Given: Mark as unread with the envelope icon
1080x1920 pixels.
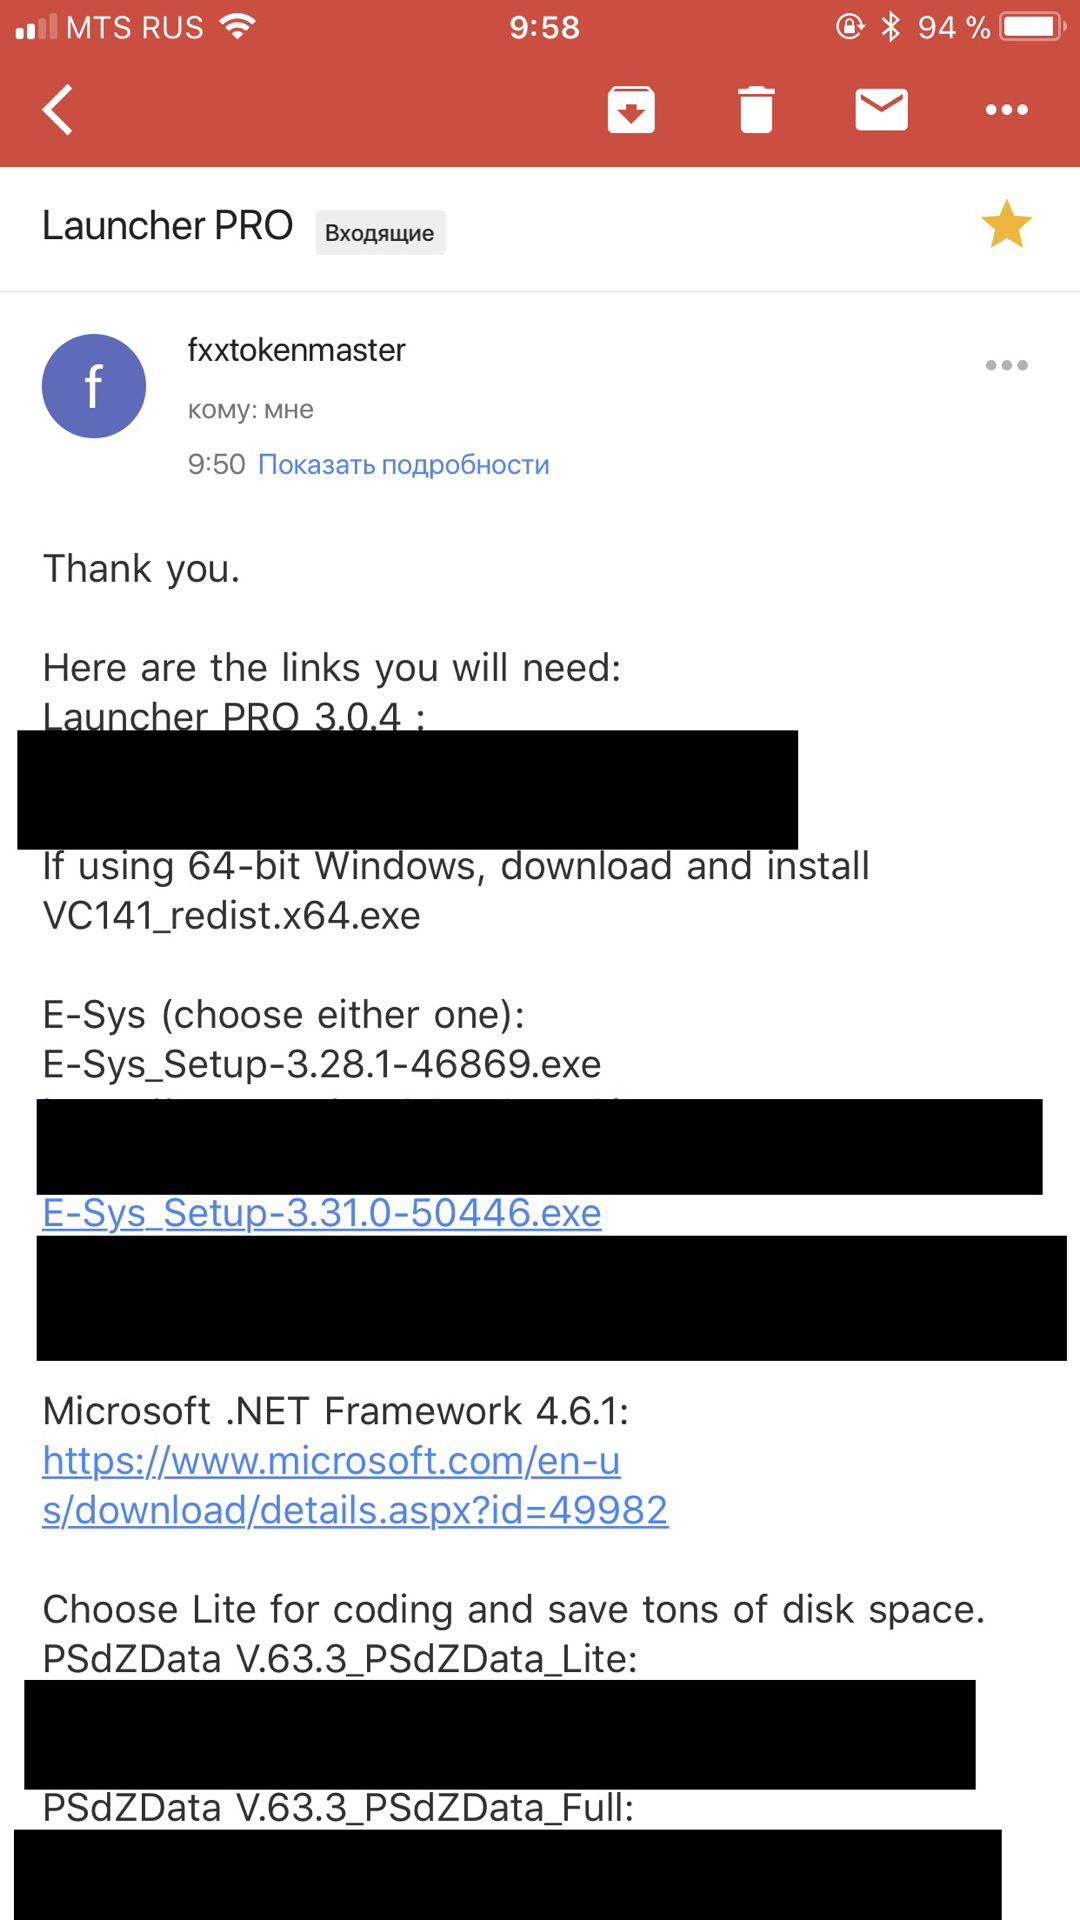Looking at the screenshot, I should click(x=881, y=109).
